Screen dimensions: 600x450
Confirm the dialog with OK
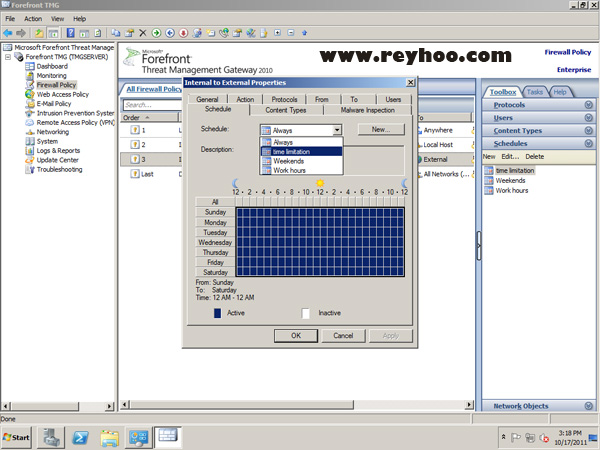point(296,336)
